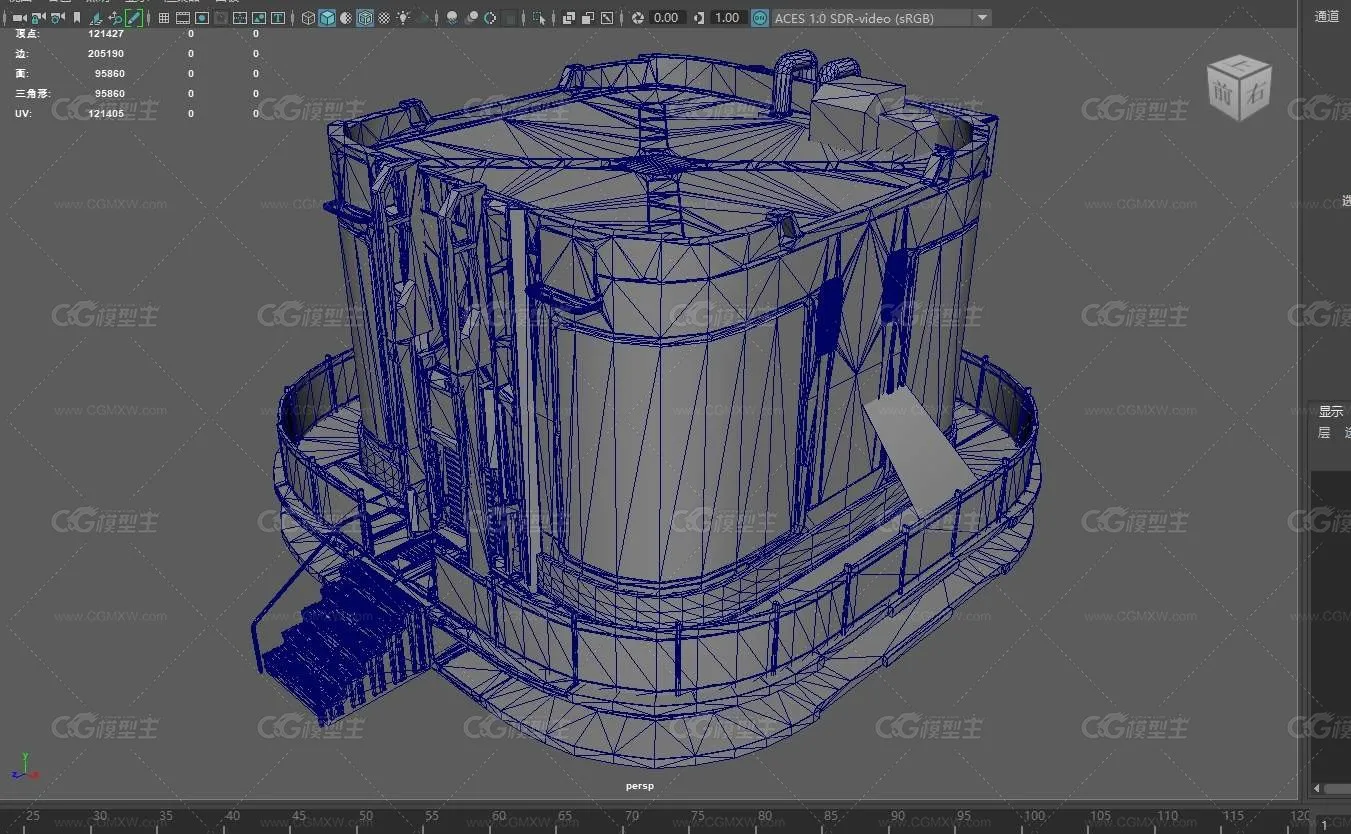Switch to Wireframe shading mode icon

pos(308,18)
